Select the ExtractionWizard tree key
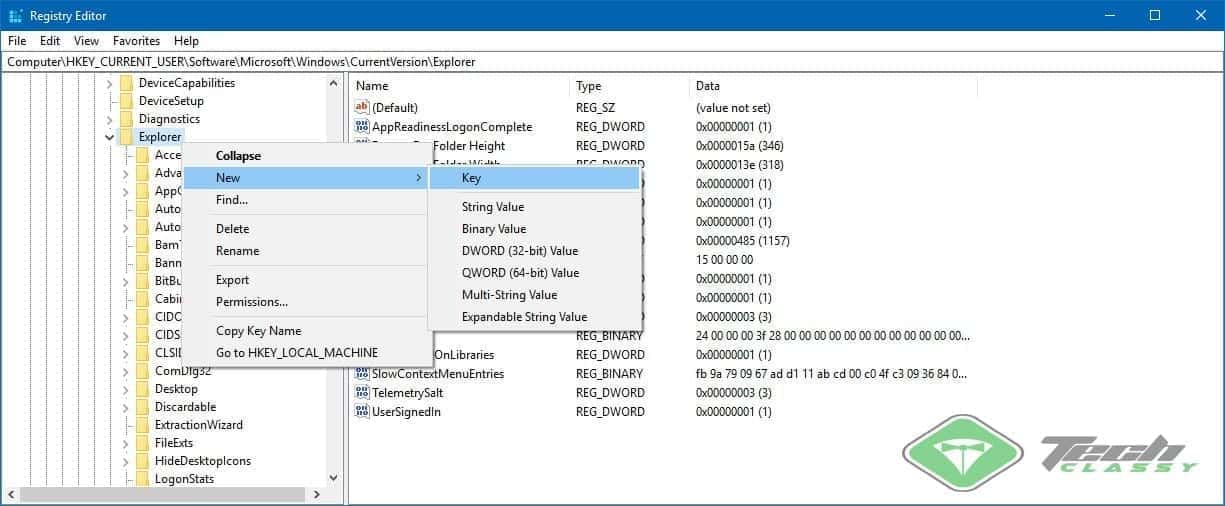The height and width of the screenshot is (506, 1225). [199, 425]
